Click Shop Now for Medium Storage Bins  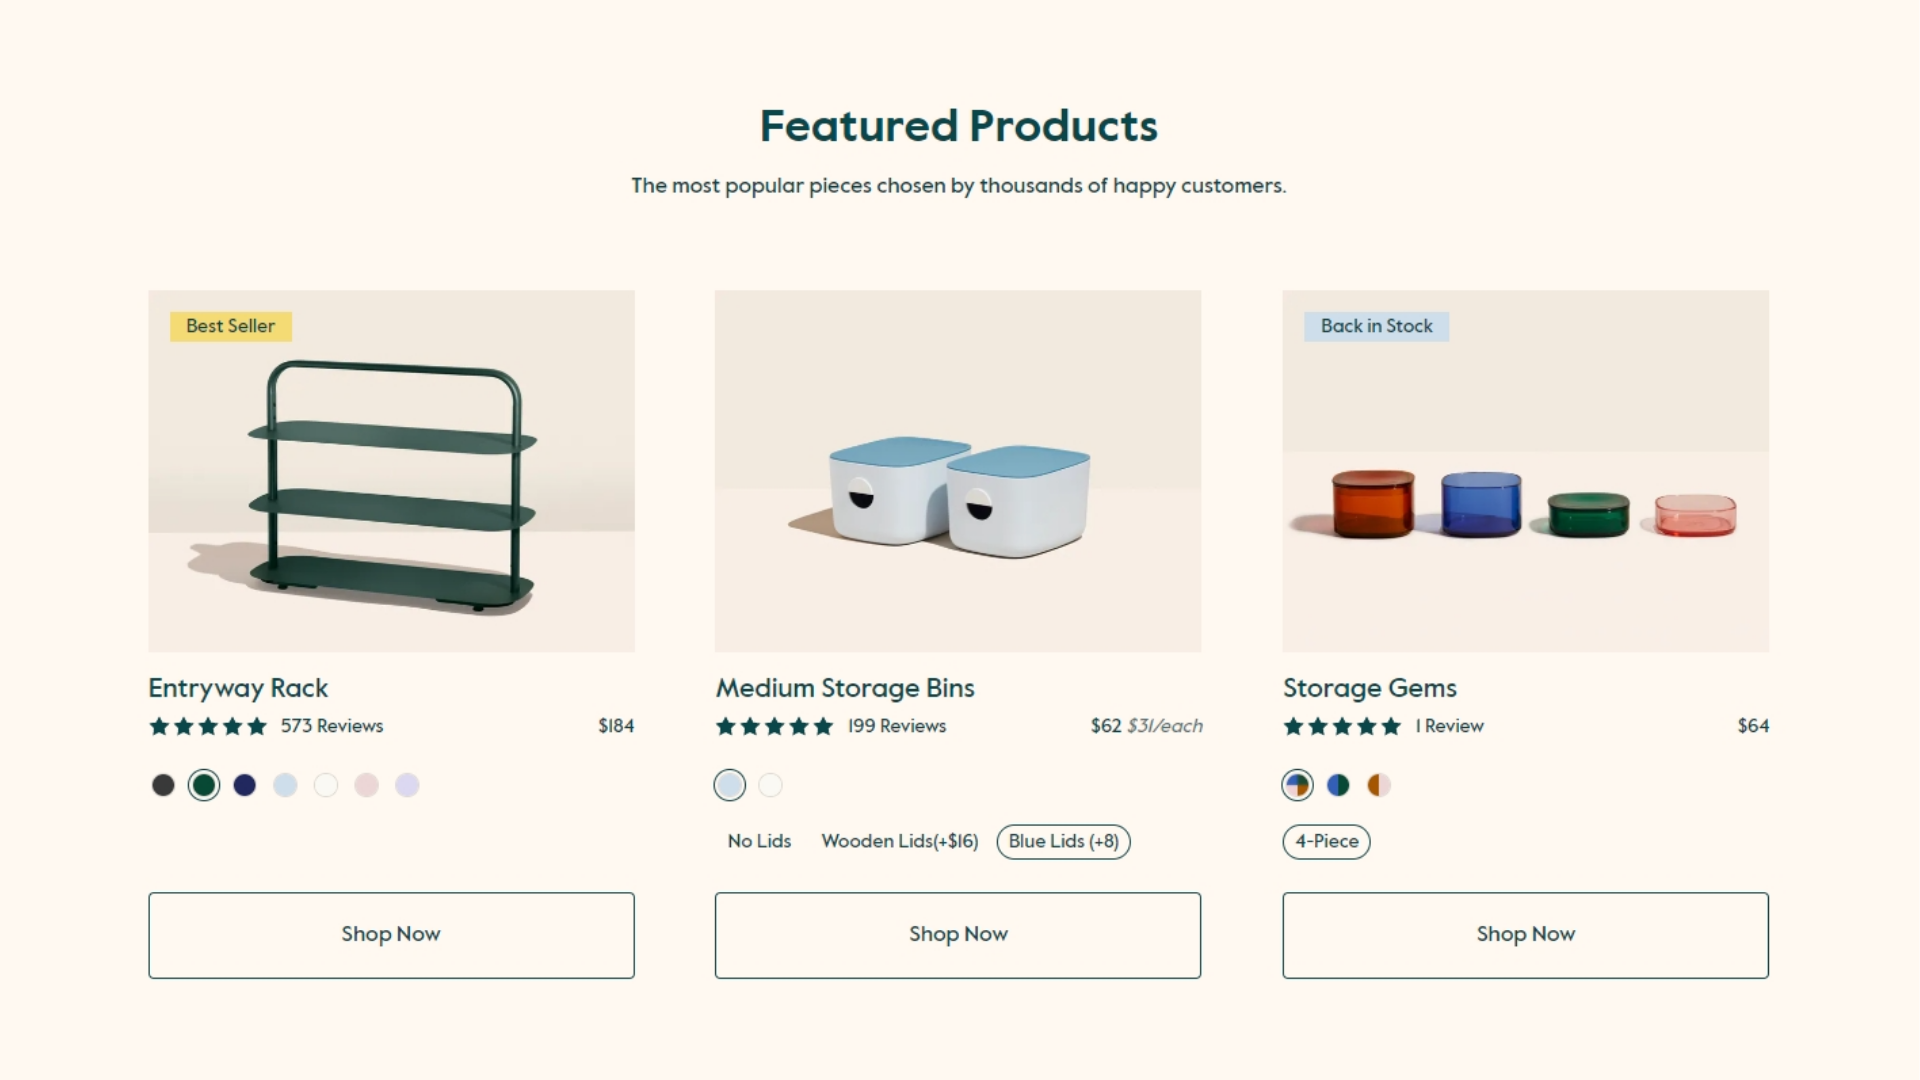[x=958, y=935]
